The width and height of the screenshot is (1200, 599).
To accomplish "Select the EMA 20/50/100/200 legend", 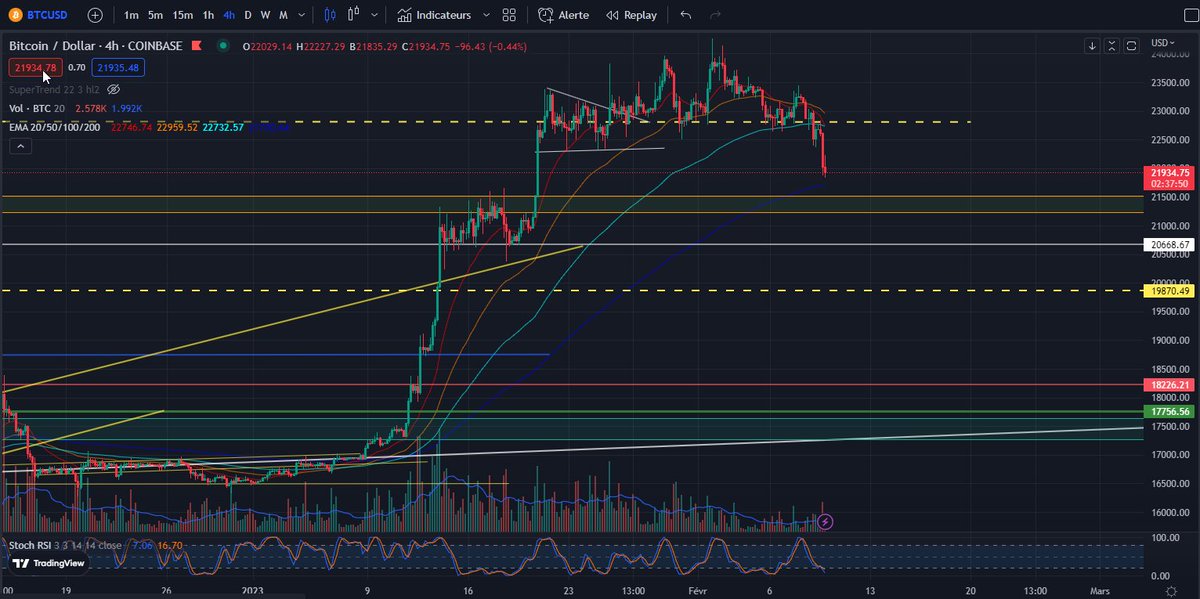I will [x=57, y=128].
